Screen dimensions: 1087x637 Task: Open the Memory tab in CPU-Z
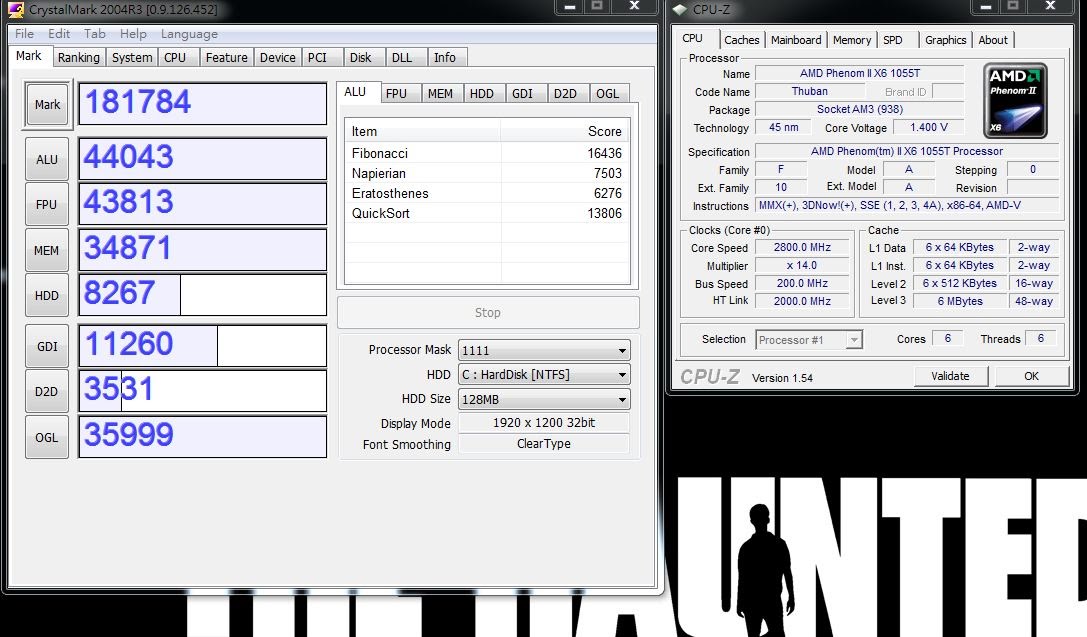pyautogui.click(x=852, y=40)
